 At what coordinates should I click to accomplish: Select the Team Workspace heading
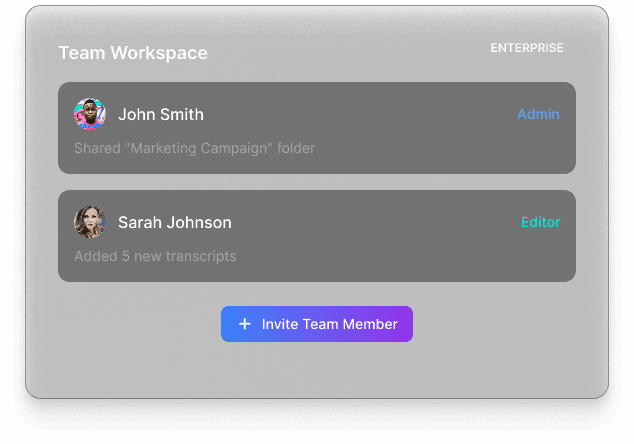(133, 53)
